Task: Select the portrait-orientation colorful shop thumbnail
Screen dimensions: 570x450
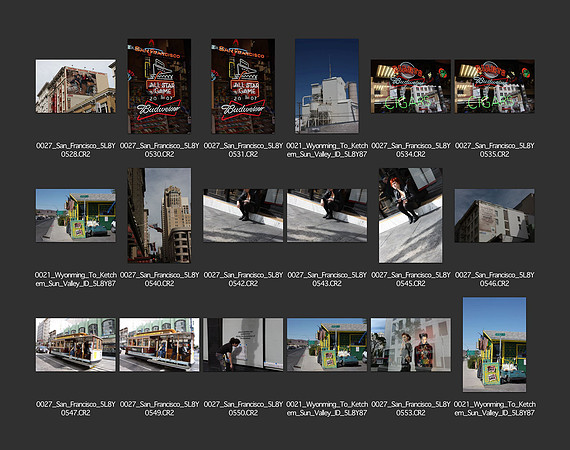Action: pyautogui.click(x=494, y=345)
